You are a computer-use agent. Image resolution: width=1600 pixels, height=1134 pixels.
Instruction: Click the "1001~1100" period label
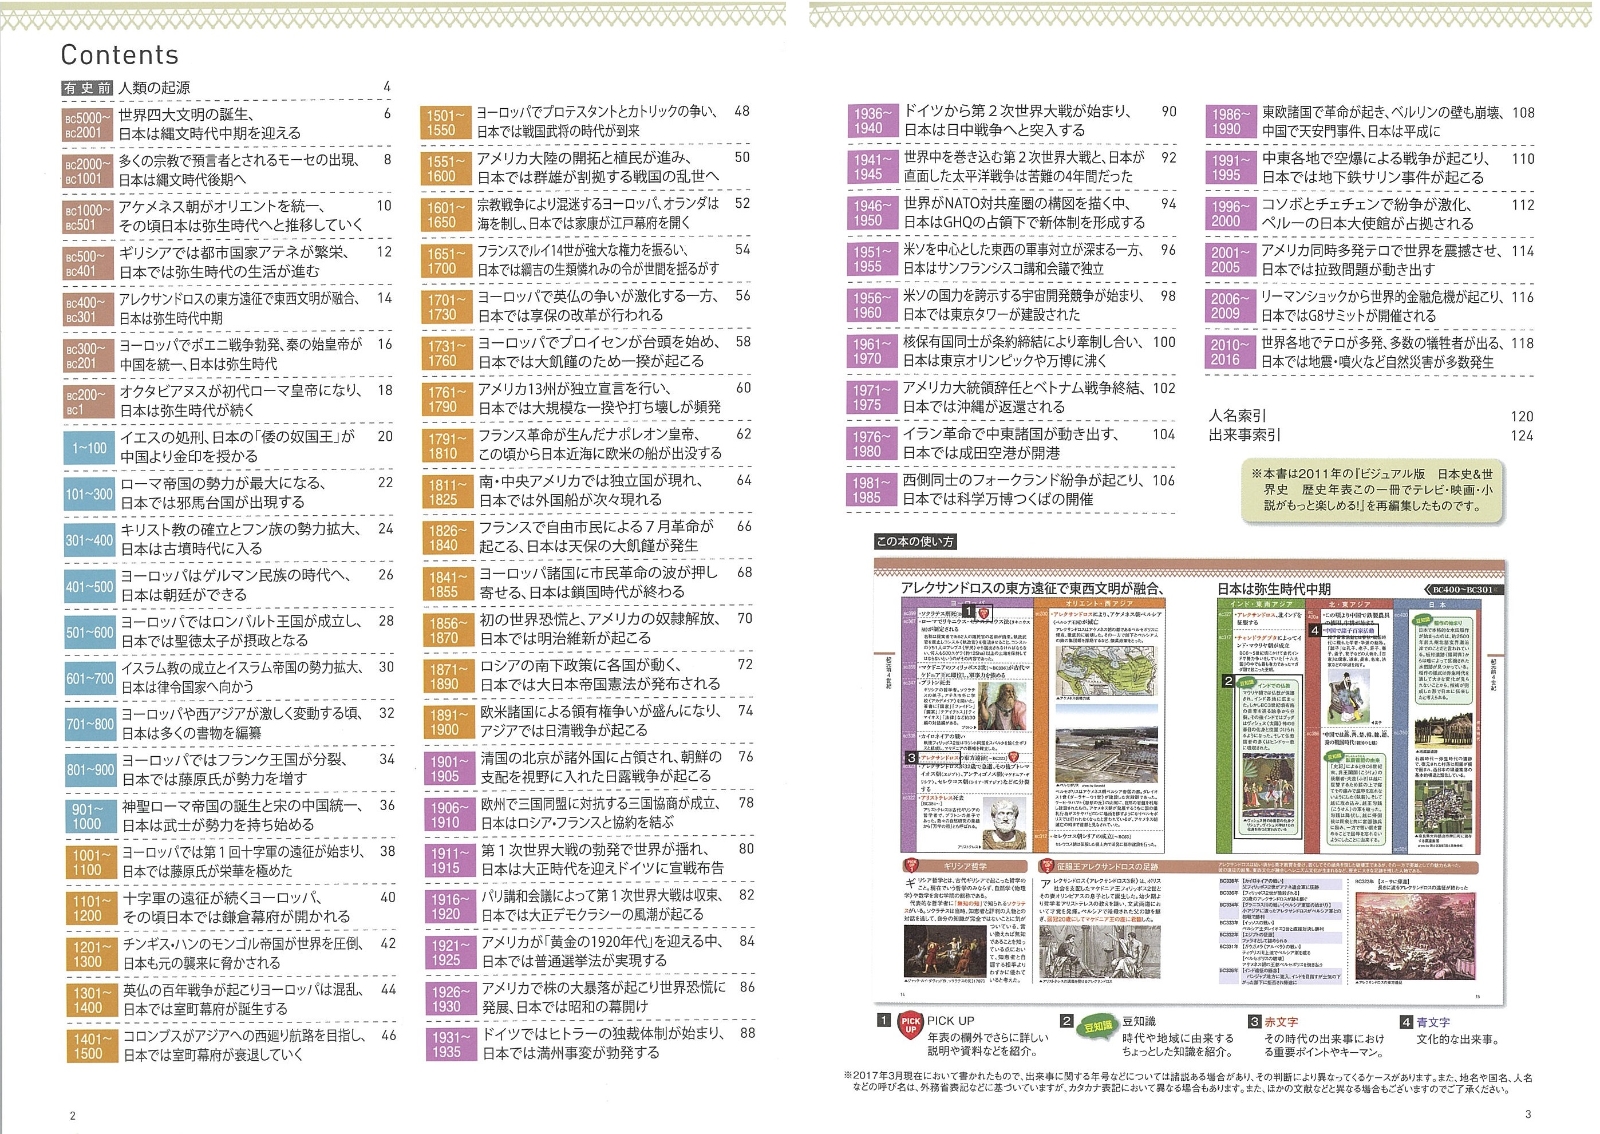tap(89, 862)
